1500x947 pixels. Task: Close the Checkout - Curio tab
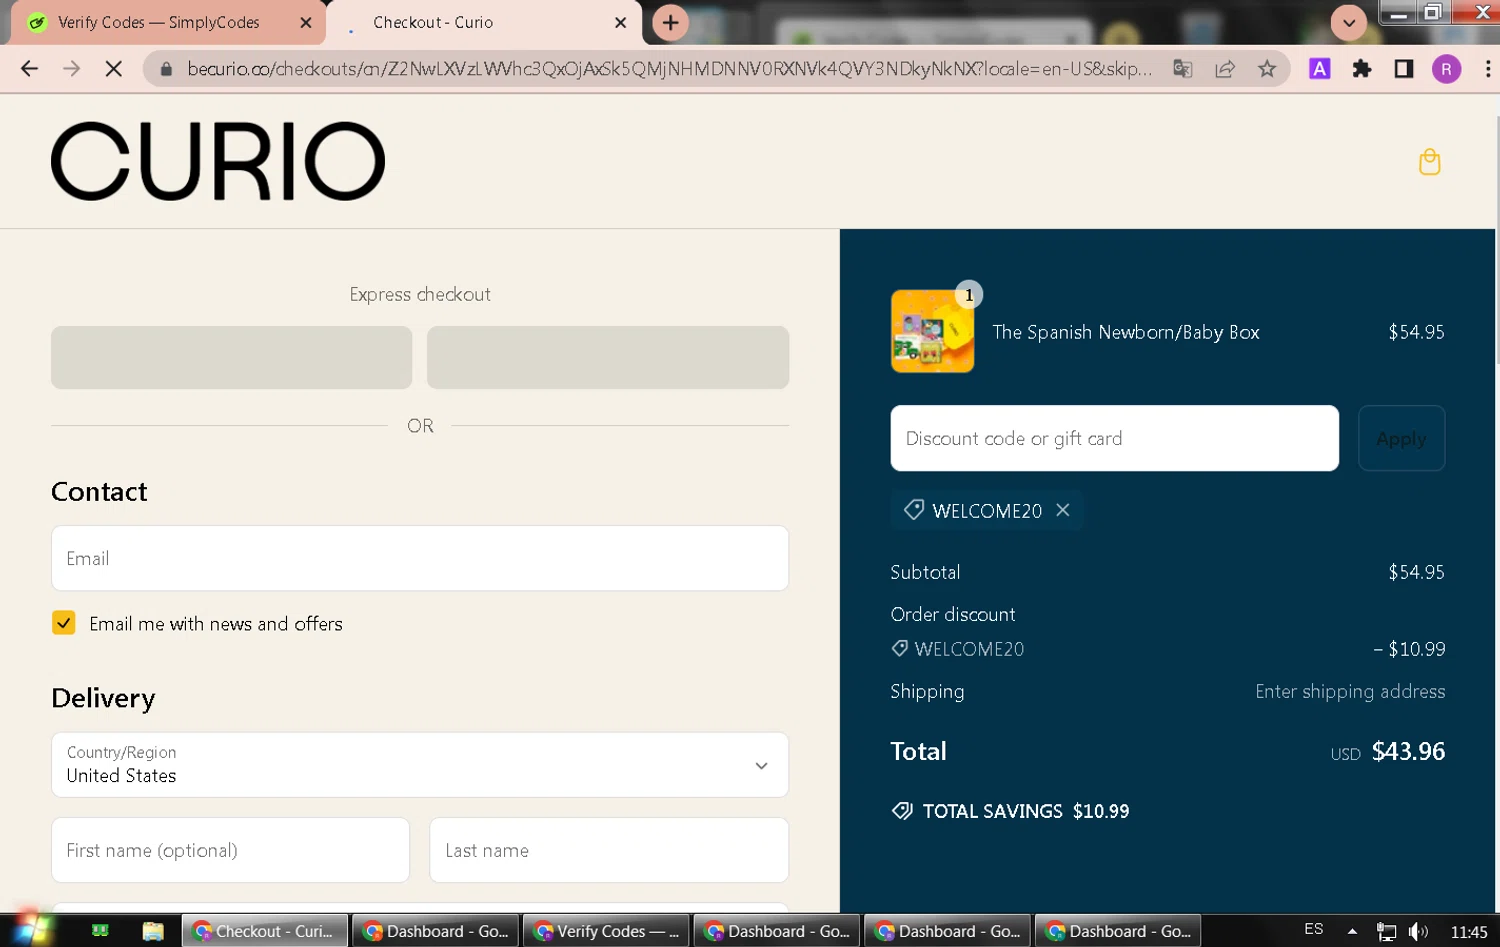pyautogui.click(x=620, y=22)
